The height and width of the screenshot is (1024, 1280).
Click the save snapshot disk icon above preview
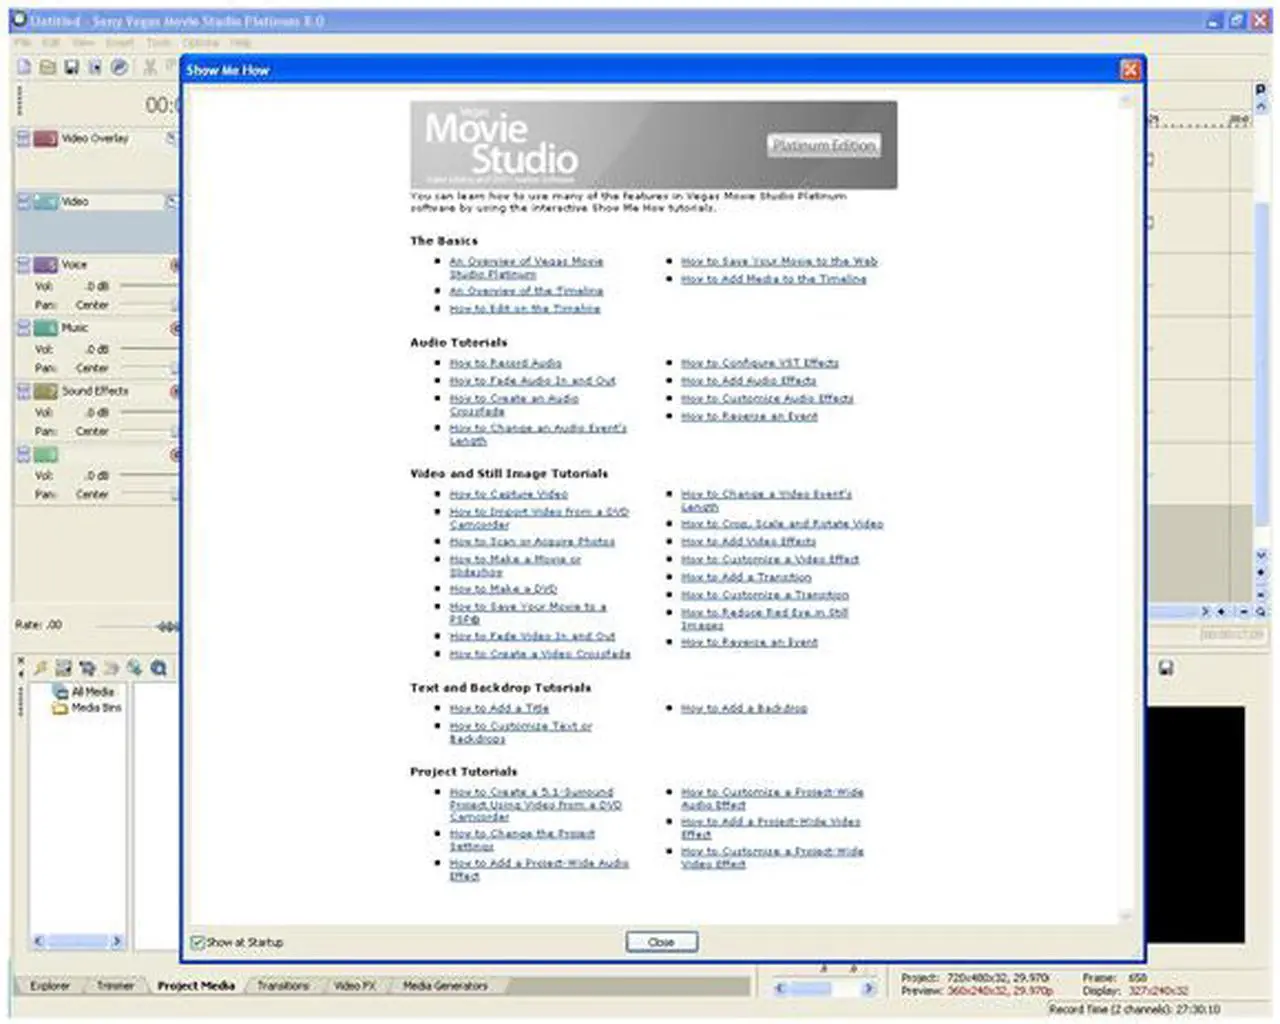(1166, 668)
